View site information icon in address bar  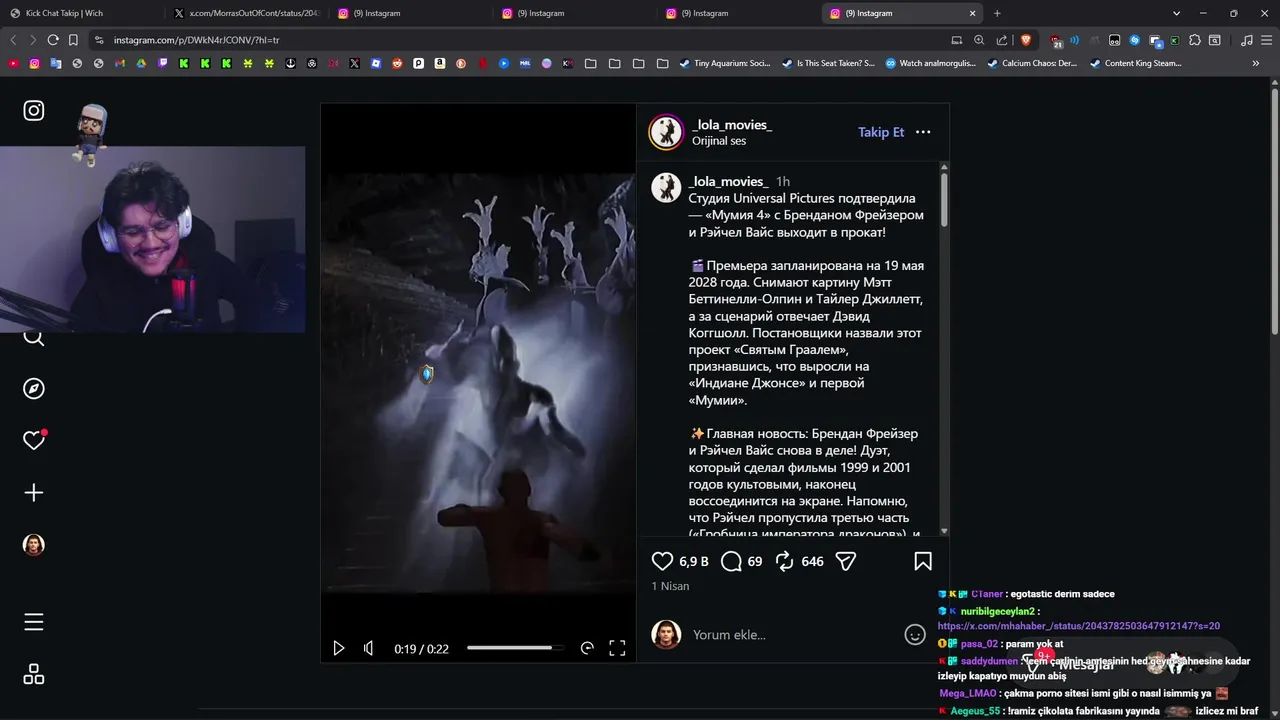click(98, 40)
